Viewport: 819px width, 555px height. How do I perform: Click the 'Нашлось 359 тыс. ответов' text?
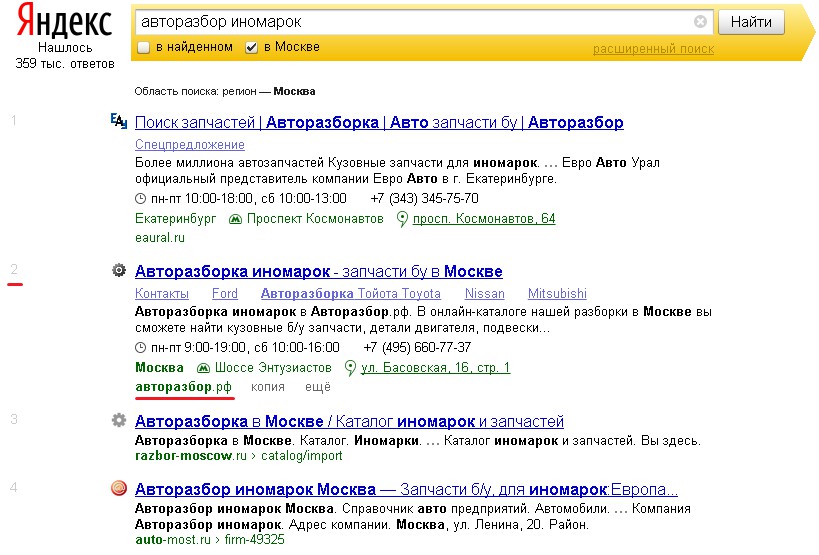[65, 56]
